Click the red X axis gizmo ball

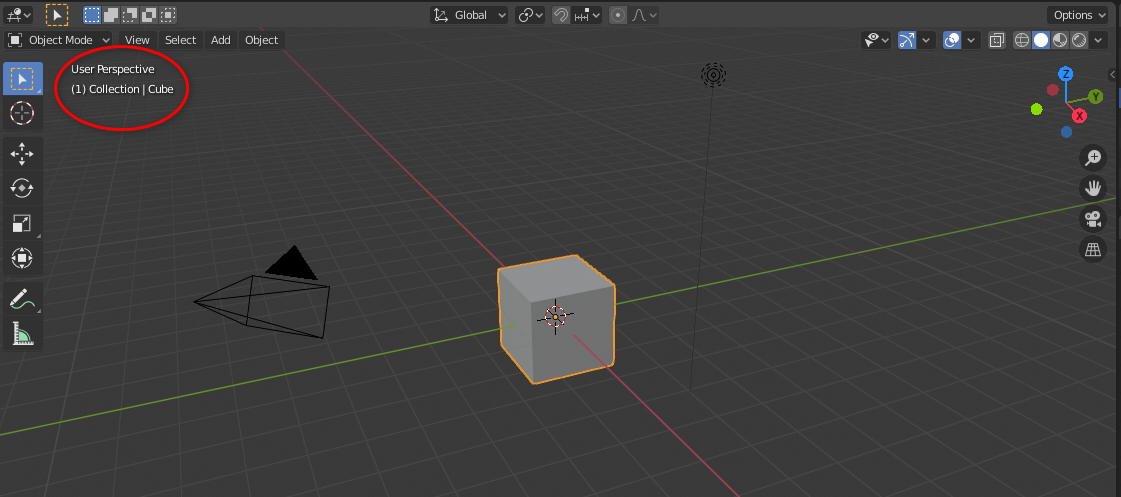click(1079, 116)
